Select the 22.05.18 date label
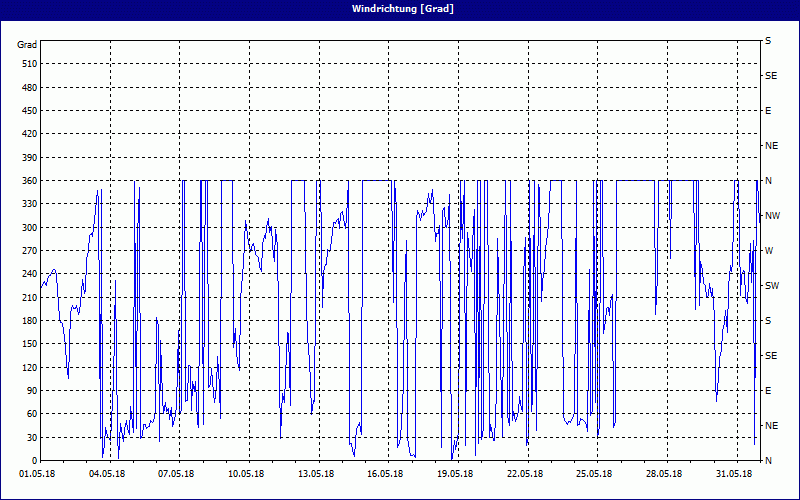Image resolution: width=800 pixels, height=500 pixels. [x=525, y=474]
